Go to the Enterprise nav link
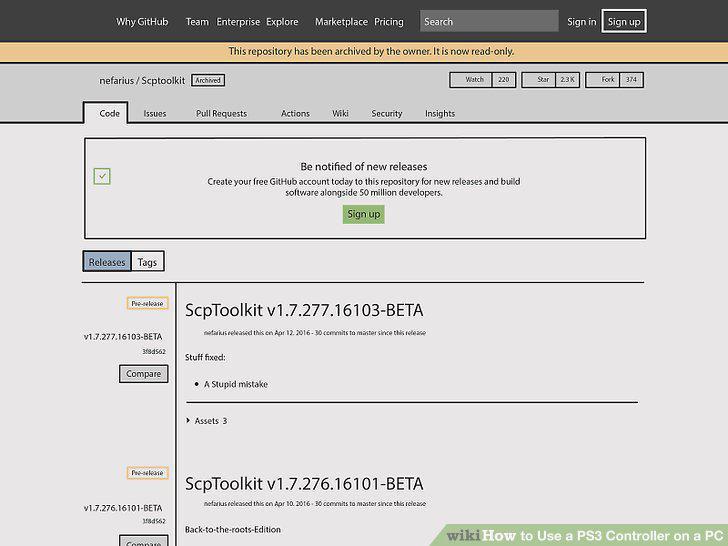728x546 pixels. click(x=238, y=22)
